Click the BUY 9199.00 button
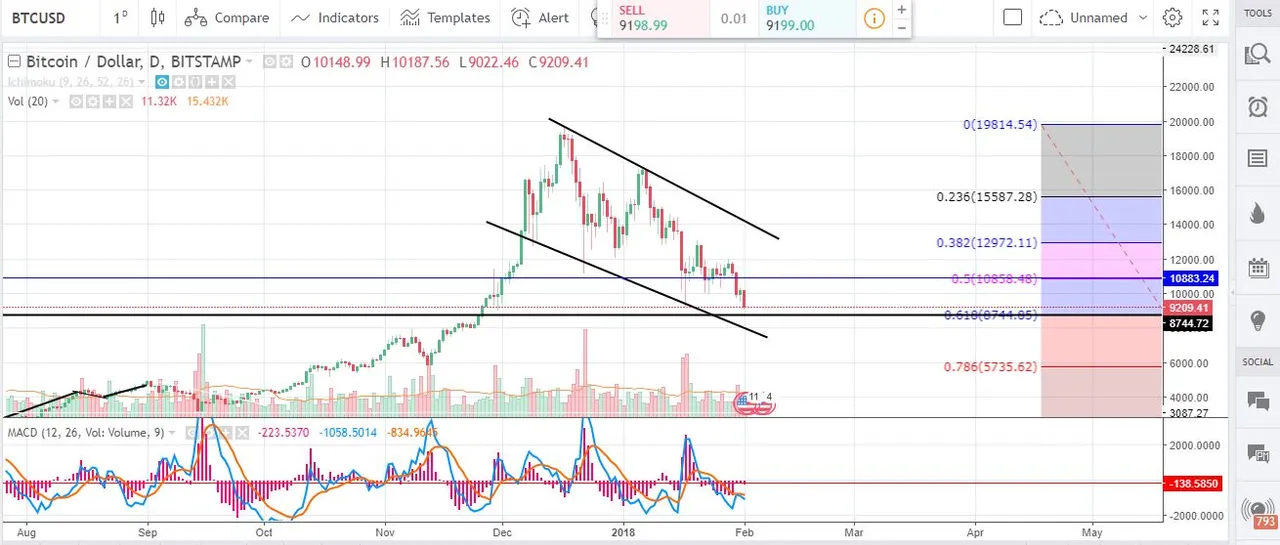This screenshot has height=545, width=1280. [x=805, y=18]
